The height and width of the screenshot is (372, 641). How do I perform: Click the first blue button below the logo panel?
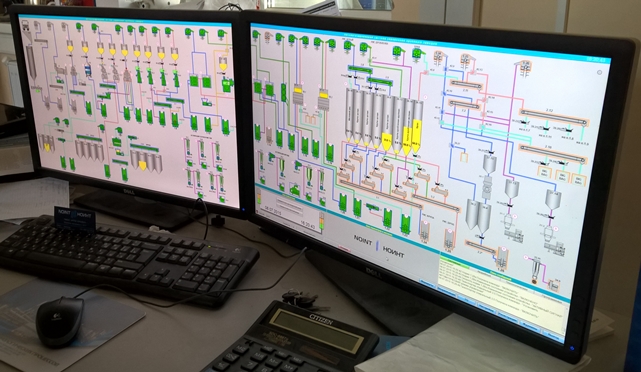click(x=428, y=282)
